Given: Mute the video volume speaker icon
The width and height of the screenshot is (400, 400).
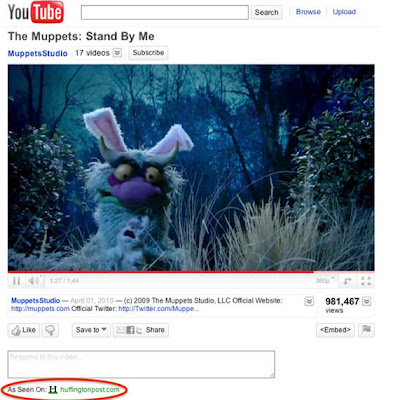Looking at the screenshot, I should pyautogui.click(x=33, y=281).
